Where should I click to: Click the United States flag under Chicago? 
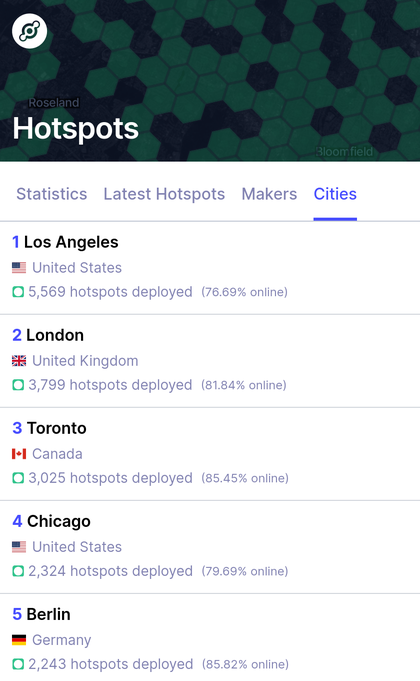click(19, 547)
